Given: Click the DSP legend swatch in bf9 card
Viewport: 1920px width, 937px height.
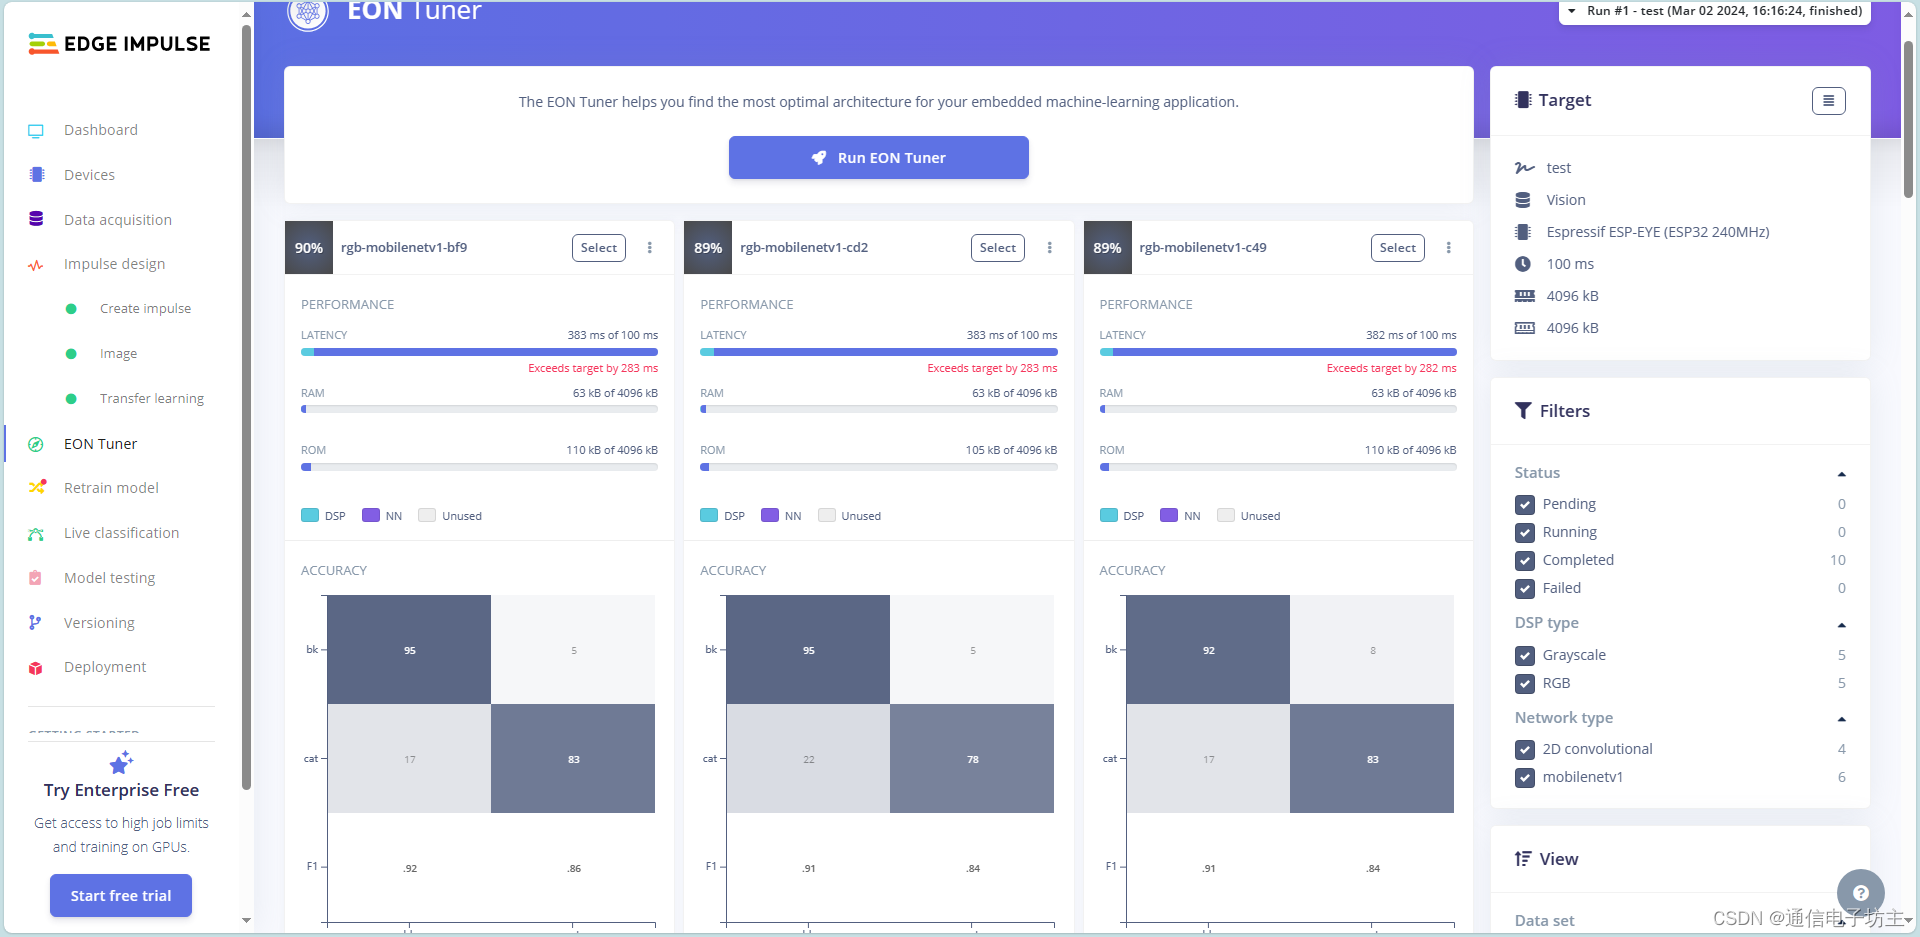Looking at the screenshot, I should [x=310, y=515].
